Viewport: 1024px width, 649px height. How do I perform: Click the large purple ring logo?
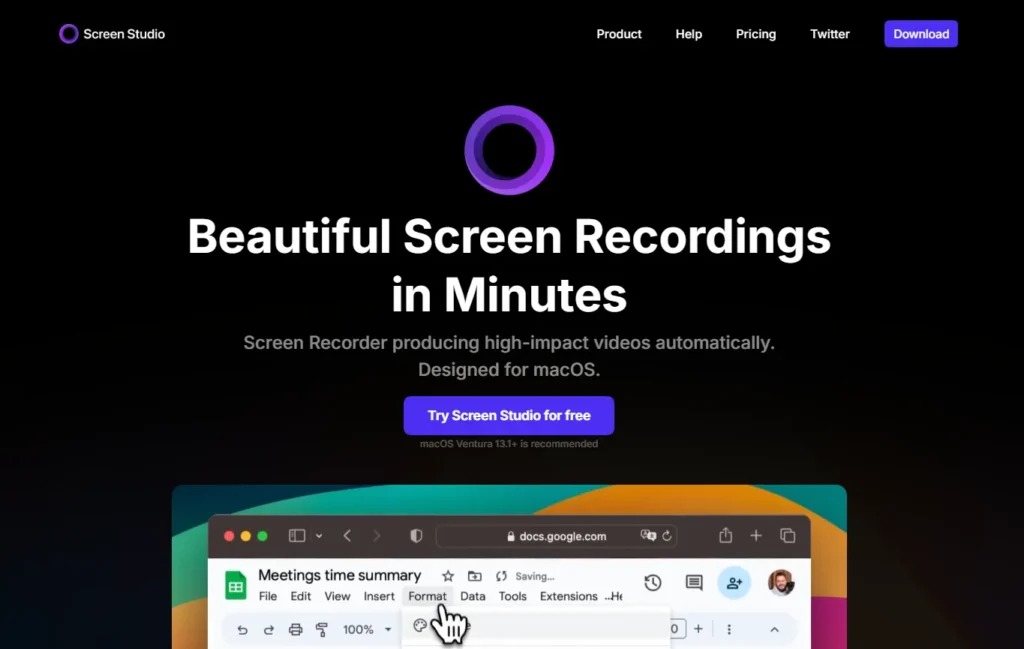tap(509, 150)
